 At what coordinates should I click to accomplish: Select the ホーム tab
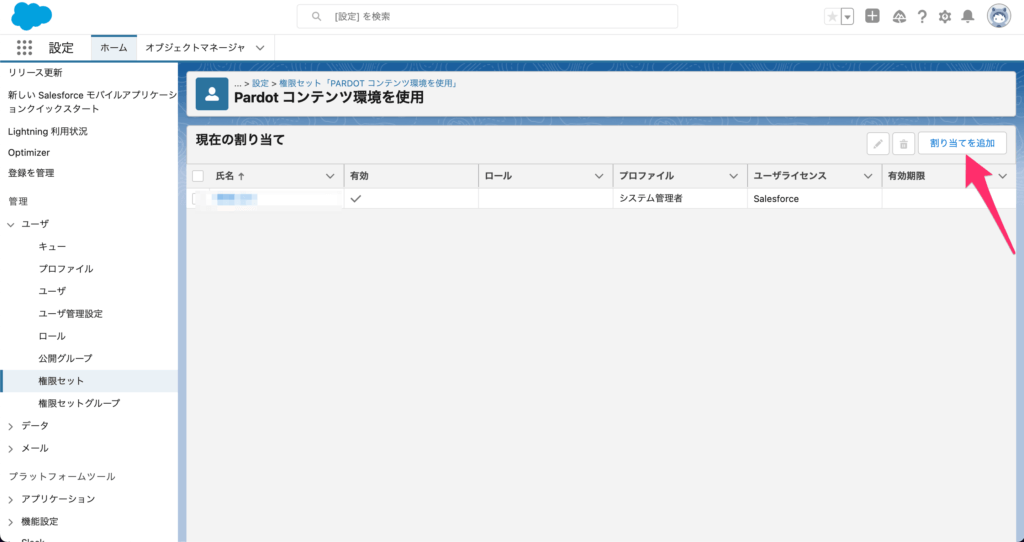click(114, 48)
